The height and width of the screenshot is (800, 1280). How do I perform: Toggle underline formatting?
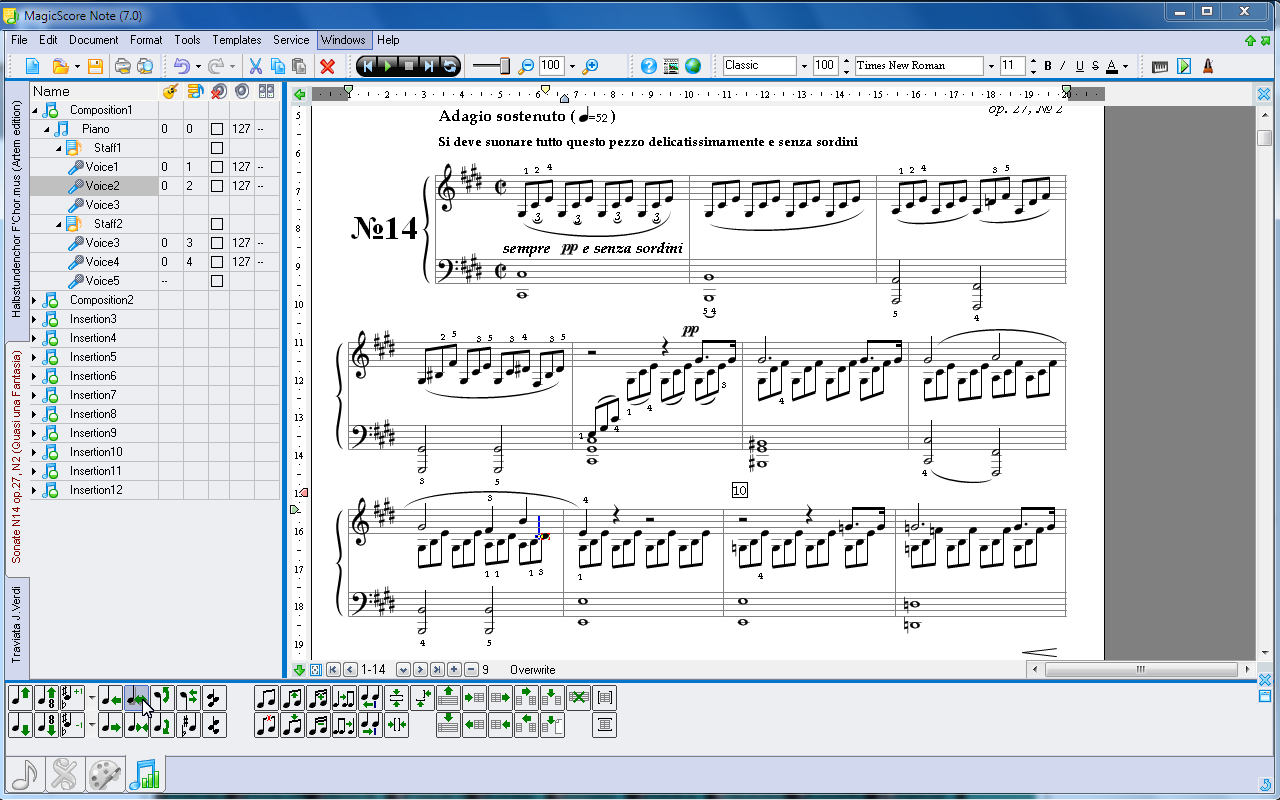[1079, 66]
